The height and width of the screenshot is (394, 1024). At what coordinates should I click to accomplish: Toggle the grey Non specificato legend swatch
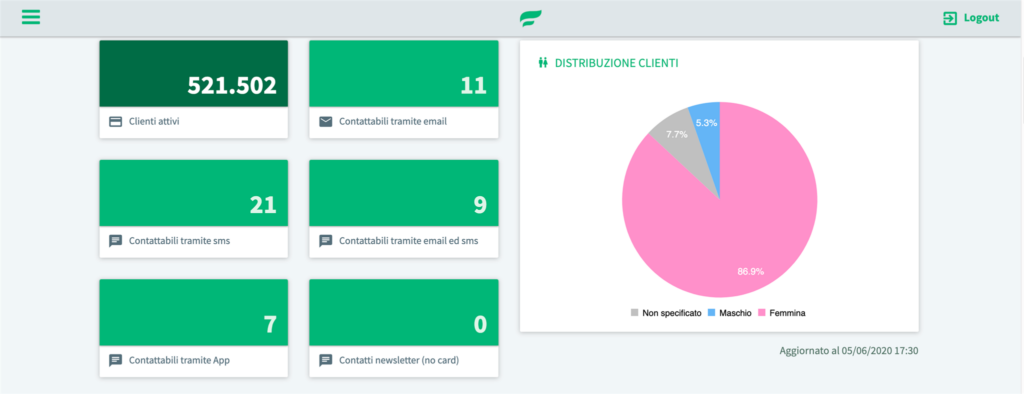pos(635,313)
